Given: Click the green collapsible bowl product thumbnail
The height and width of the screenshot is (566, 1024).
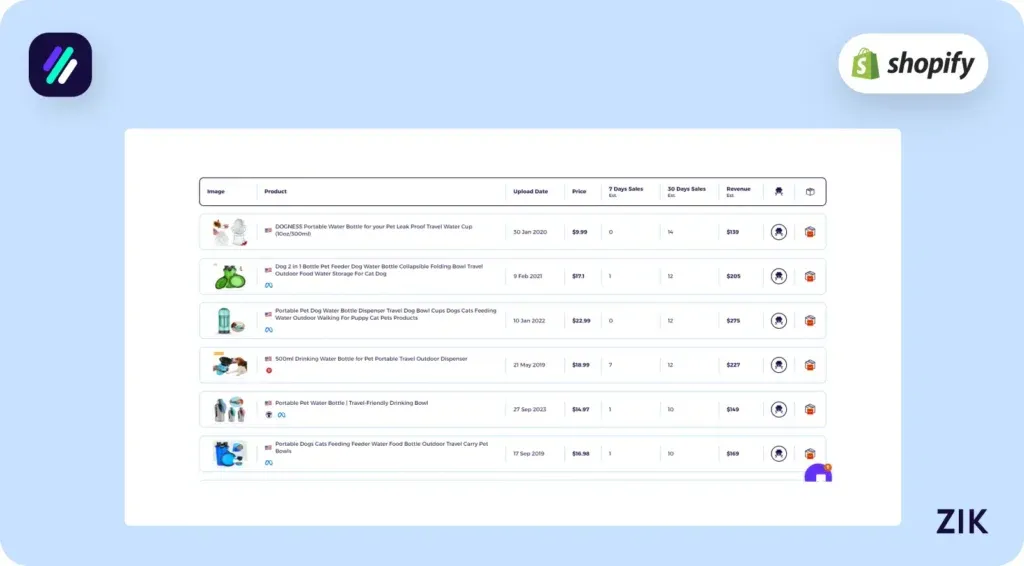Looking at the screenshot, I should tap(229, 276).
